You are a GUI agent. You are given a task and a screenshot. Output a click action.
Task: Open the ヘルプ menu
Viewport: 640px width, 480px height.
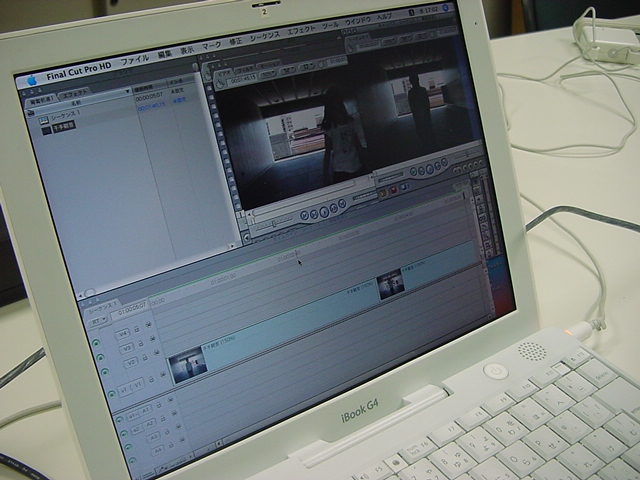pyautogui.click(x=384, y=17)
